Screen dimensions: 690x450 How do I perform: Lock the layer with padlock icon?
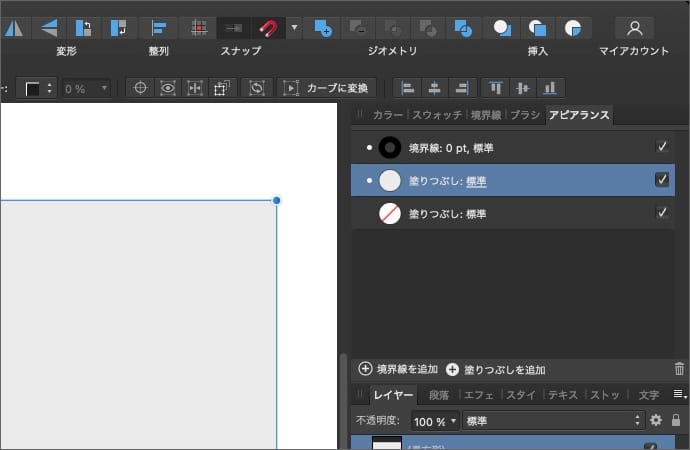coord(676,421)
